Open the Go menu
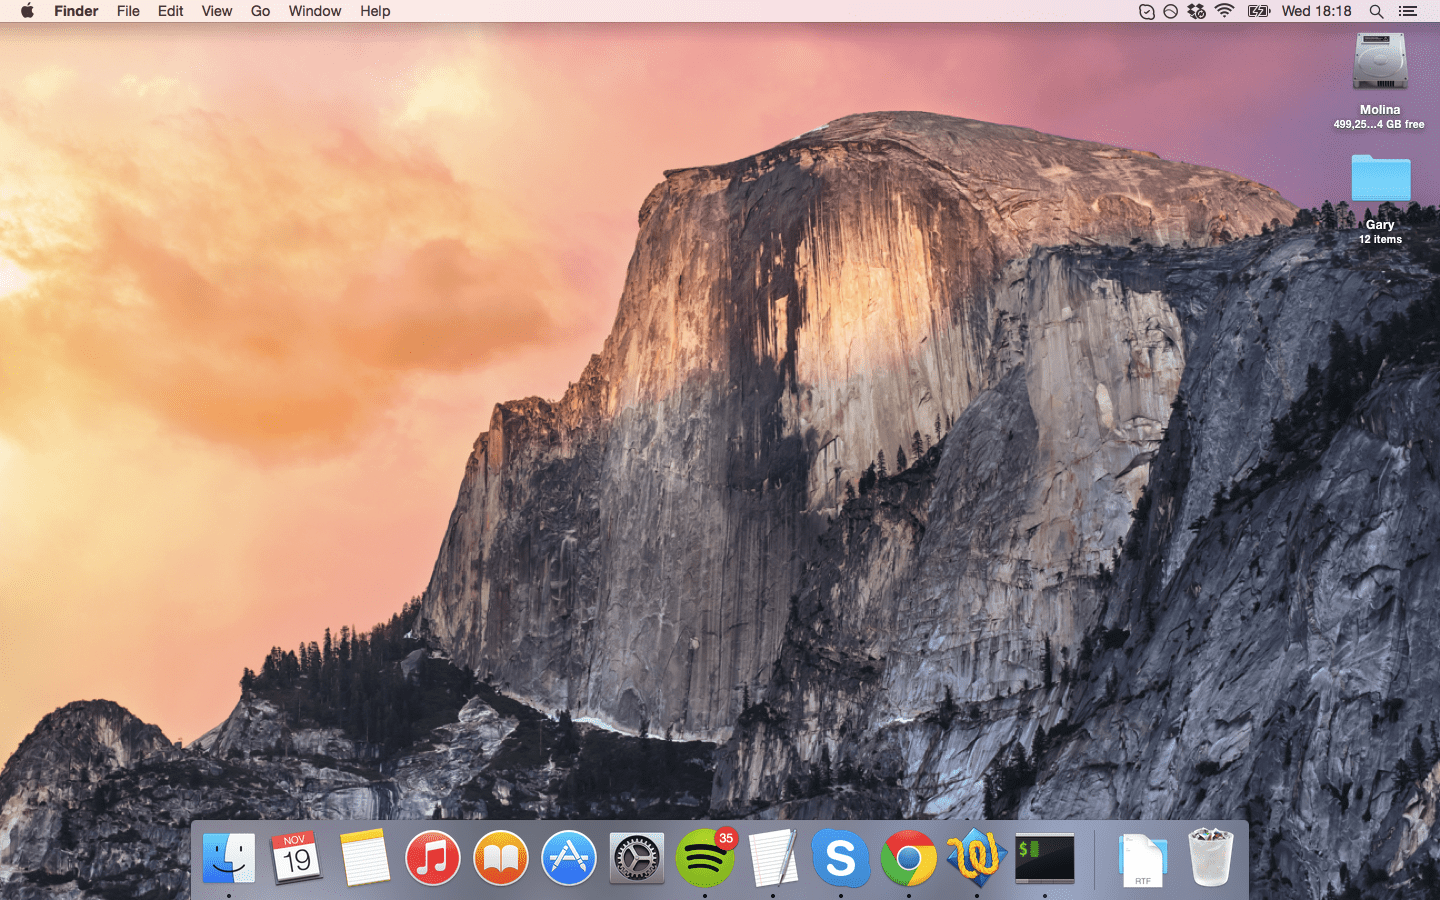This screenshot has height=900, width=1440. point(261,11)
